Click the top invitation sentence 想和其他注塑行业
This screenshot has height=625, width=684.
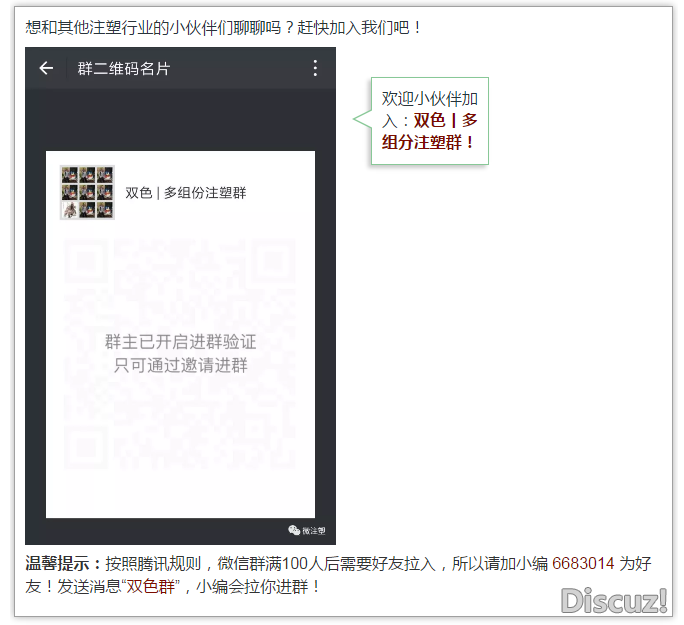(223, 27)
